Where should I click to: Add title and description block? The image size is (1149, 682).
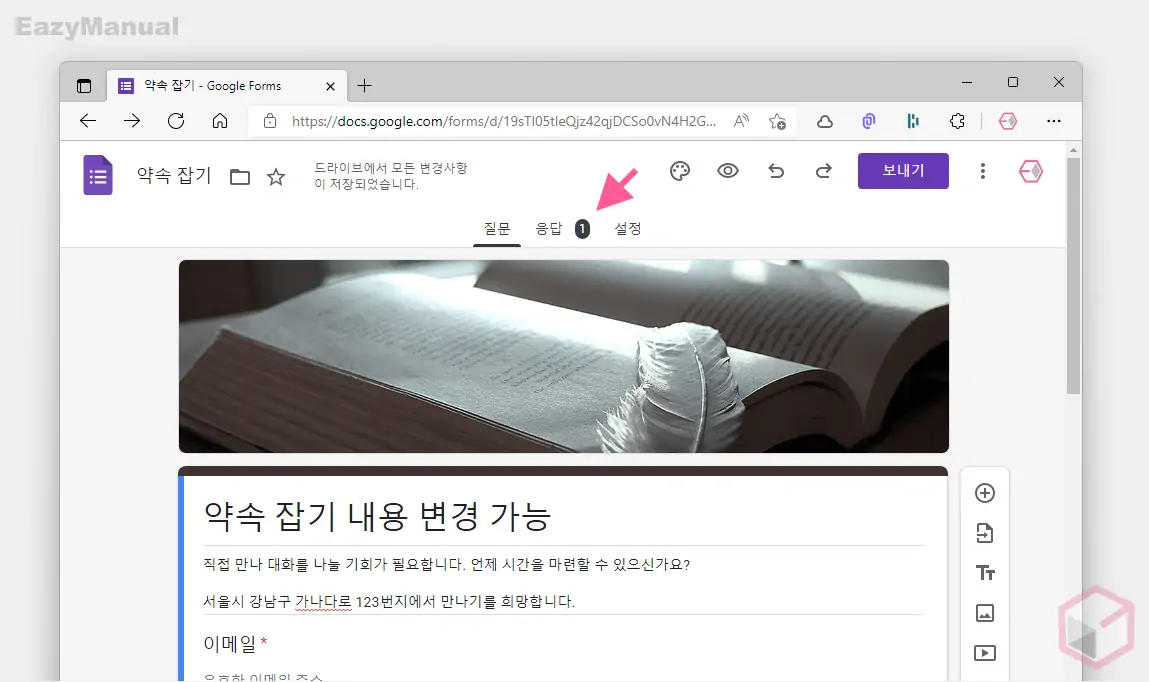pyautogui.click(x=985, y=573)
